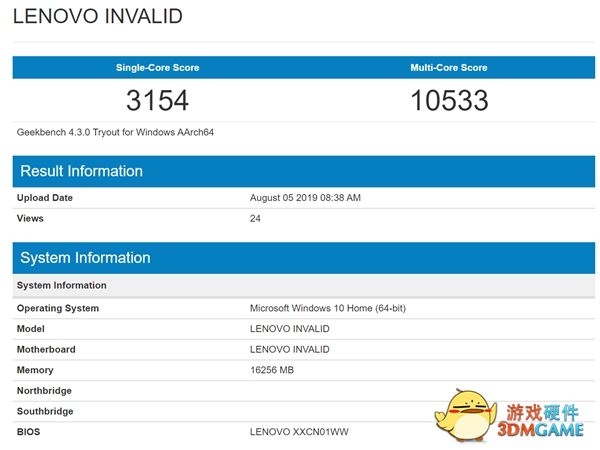Select the Single-Core Score header
This screenshot has width=600, height=450.
(x=158, y=68)
